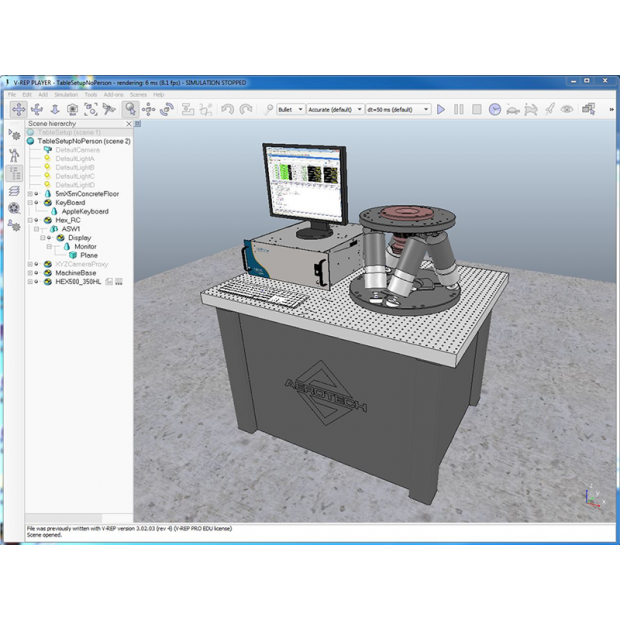Open simulation settings from left sidebar
The height and width of the screenshot is (620, 620).
(14, 133)
